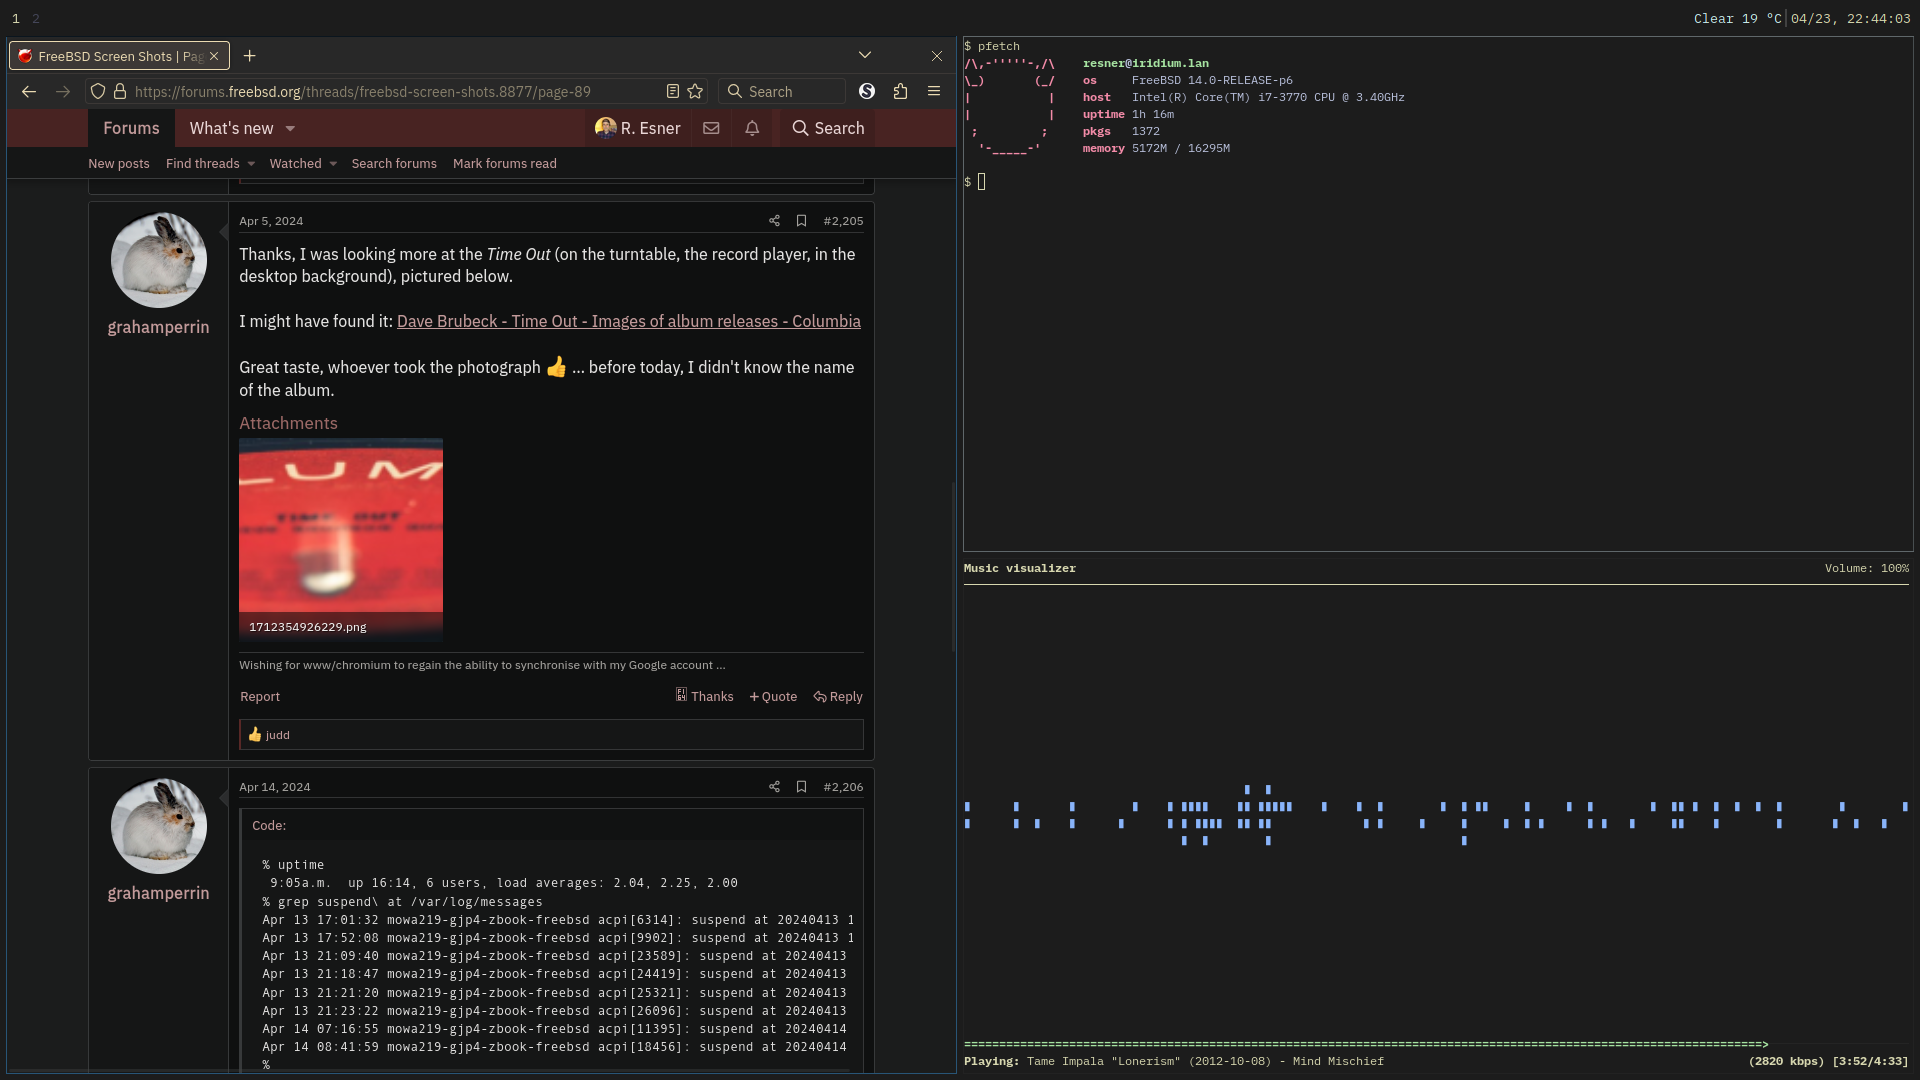Switch to workspace 1 in status bar

[16, 18]
